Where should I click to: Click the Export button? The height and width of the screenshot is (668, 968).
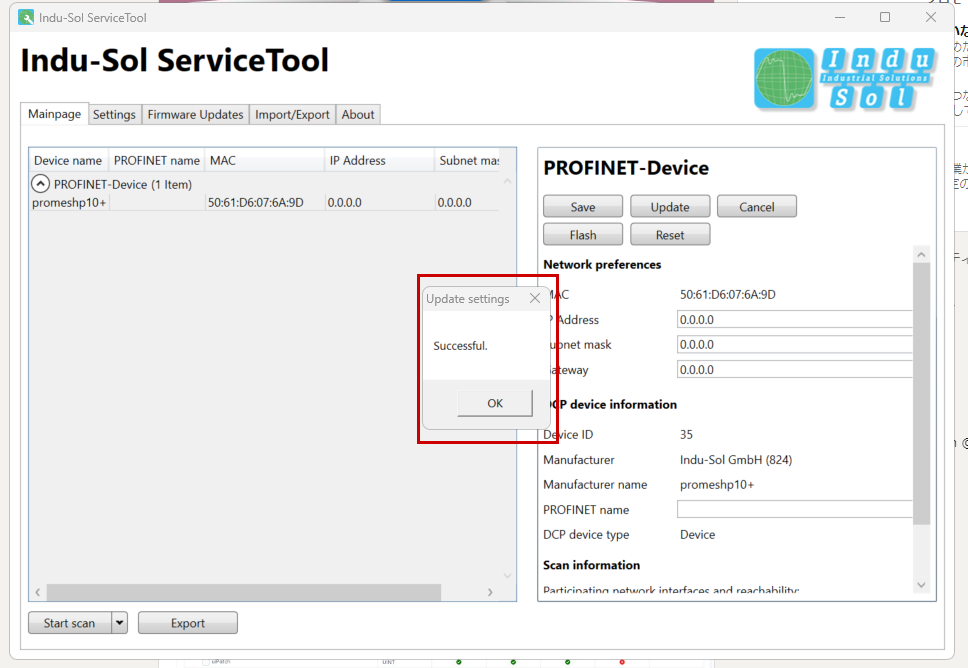click(188, 623)
